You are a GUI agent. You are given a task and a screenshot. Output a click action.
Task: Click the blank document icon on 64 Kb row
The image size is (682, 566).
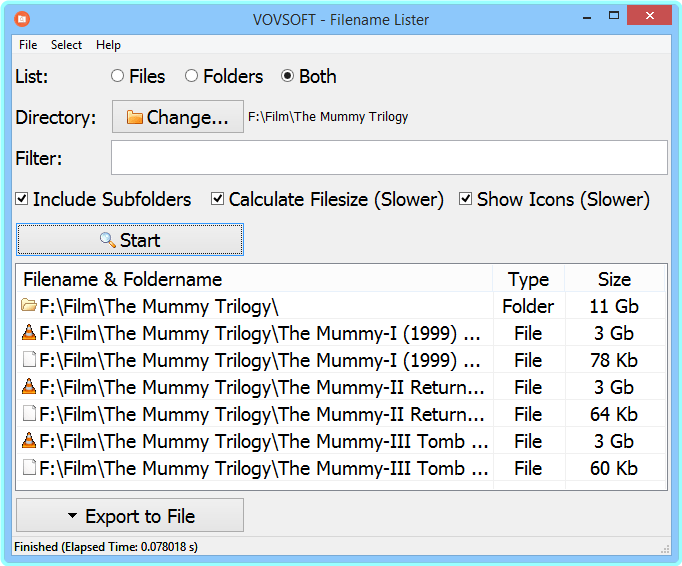tap(29, 415)
